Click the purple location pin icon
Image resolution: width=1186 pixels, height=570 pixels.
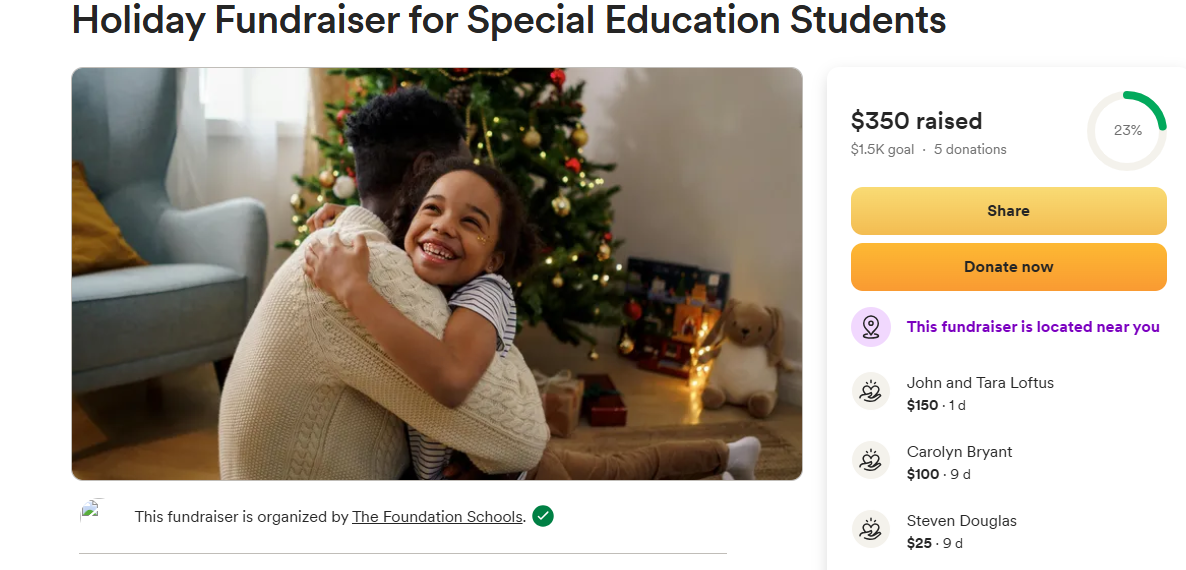(870, 327)
